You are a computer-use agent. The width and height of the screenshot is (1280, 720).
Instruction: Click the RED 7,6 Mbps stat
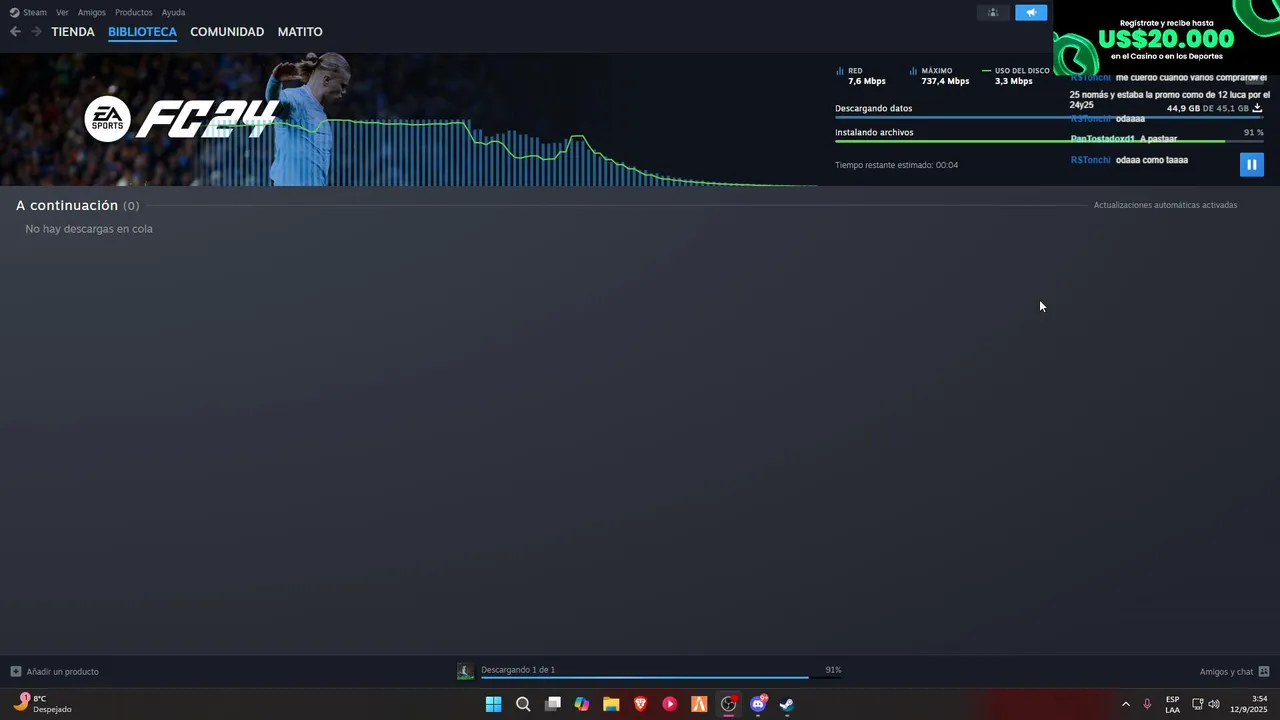click(861, 76)
